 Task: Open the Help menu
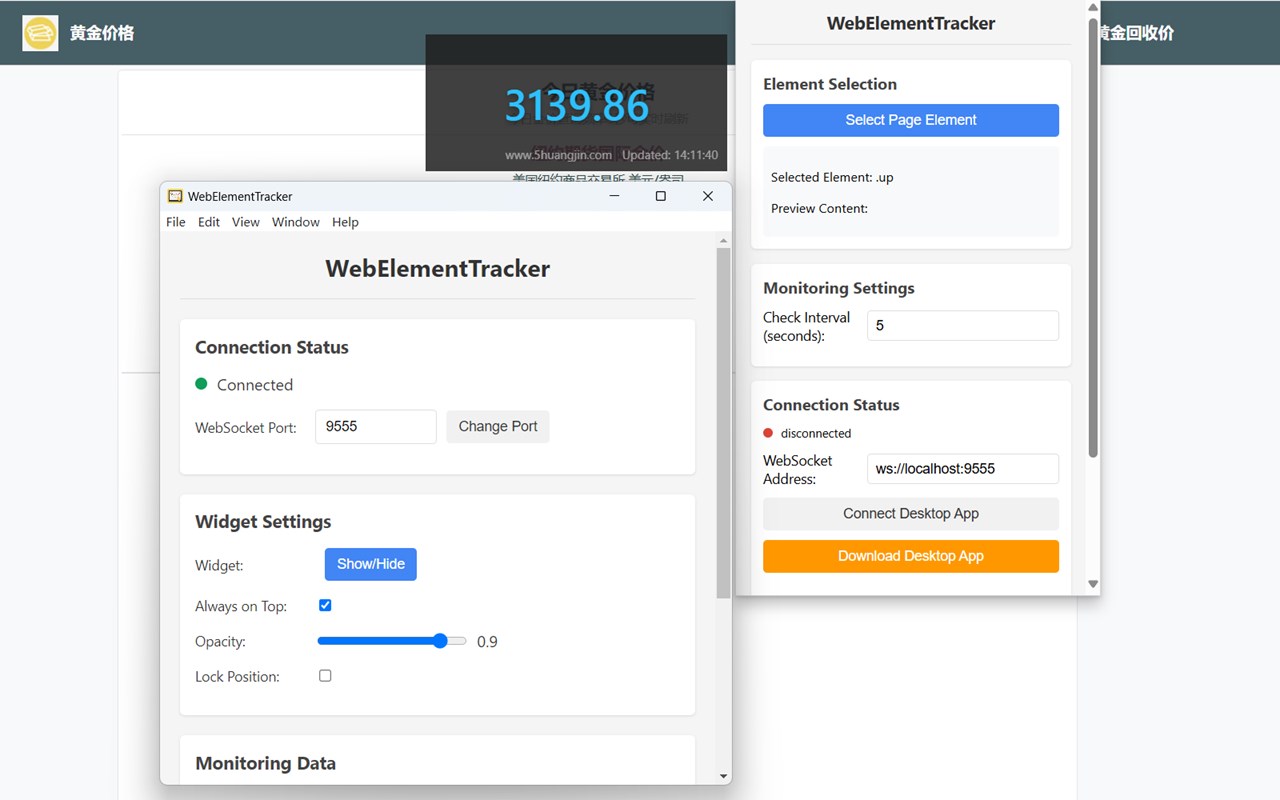tap(345, 222)
